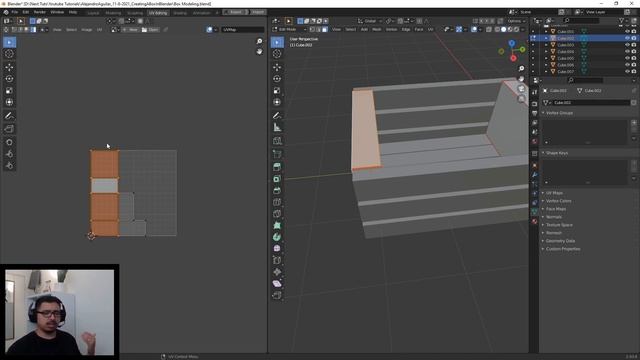The width and height of the screenshot is (640, 360).
Task: Switch to the UV Editing workspace tab
Action: (158, 13)
